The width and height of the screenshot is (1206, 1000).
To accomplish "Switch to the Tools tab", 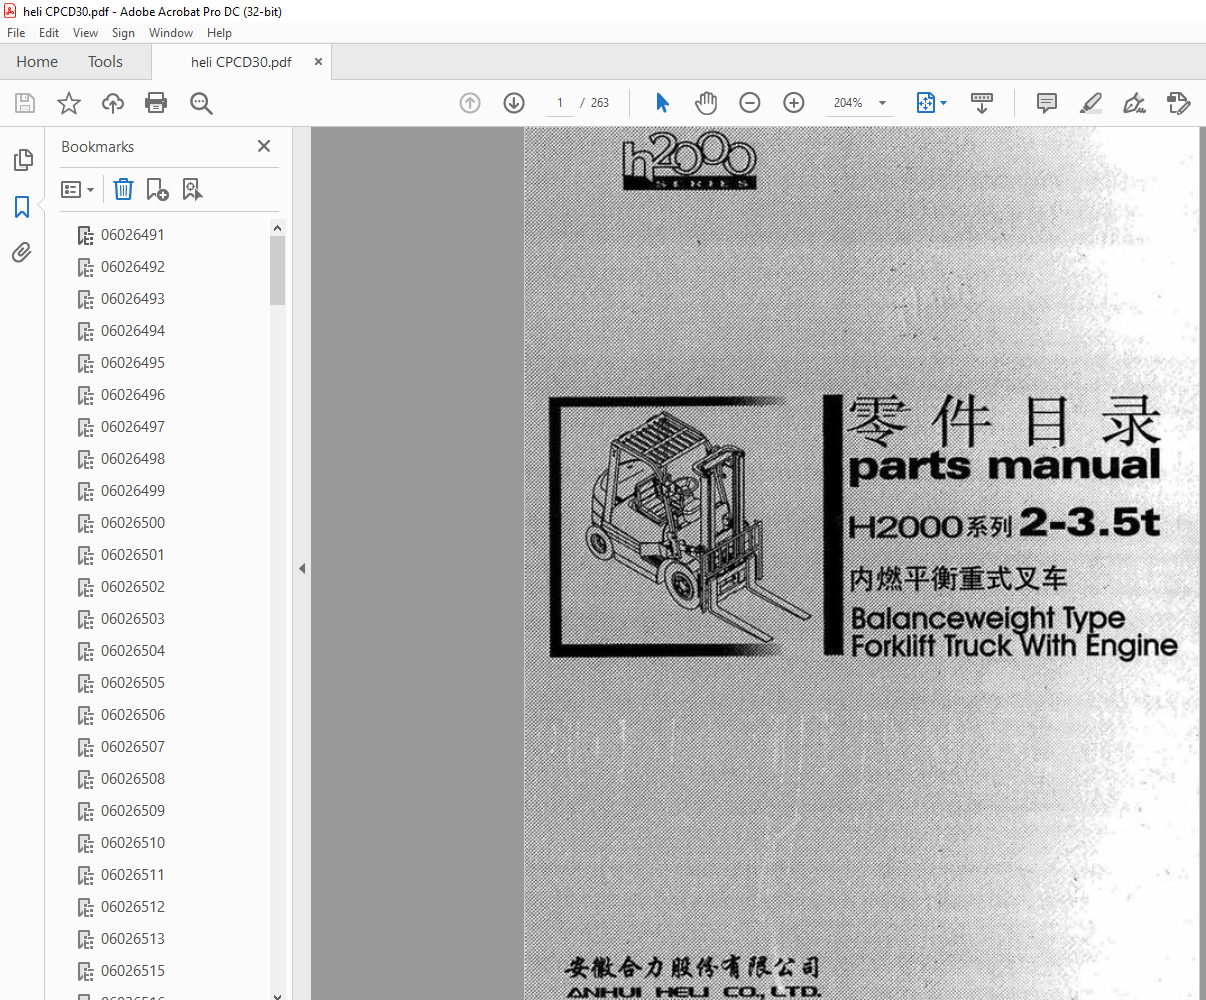I will [105, 62].
